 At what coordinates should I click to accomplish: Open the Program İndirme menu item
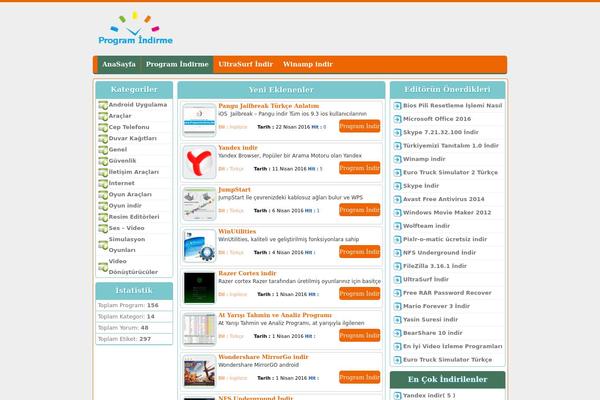[x=177, y=64]
